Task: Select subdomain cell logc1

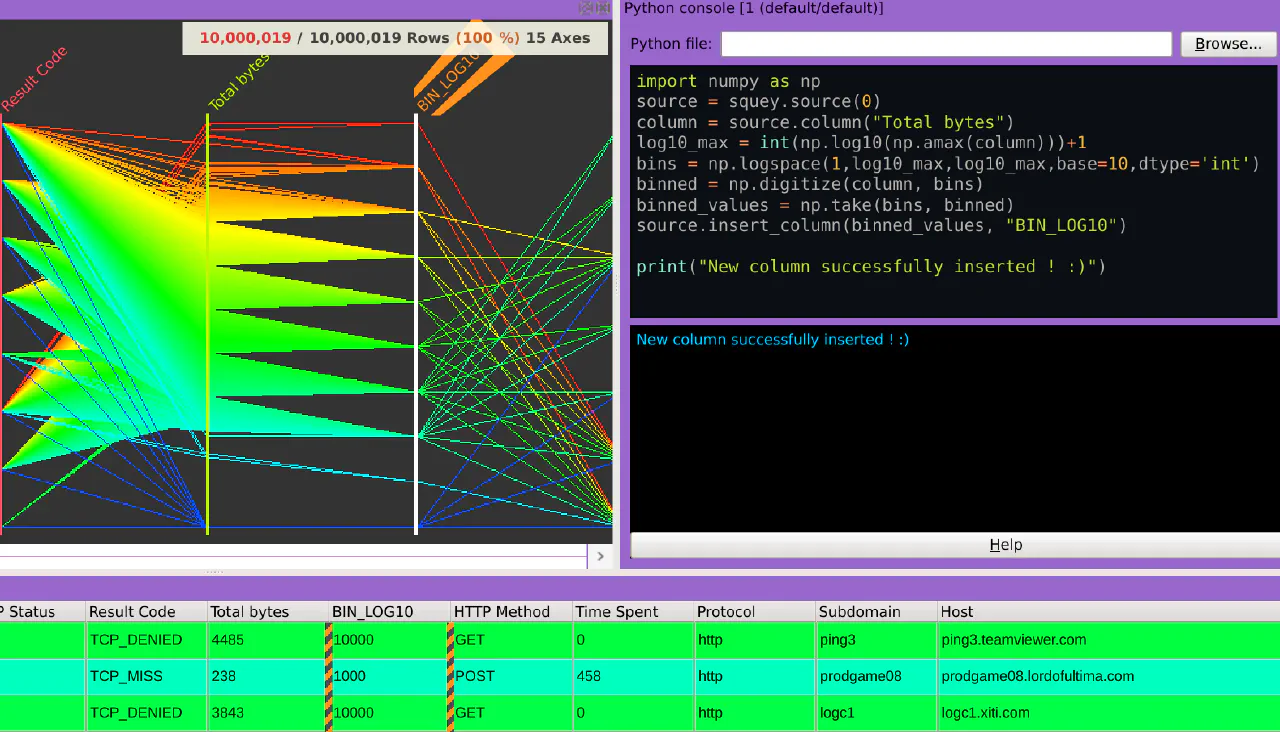Action: (877, 713)
